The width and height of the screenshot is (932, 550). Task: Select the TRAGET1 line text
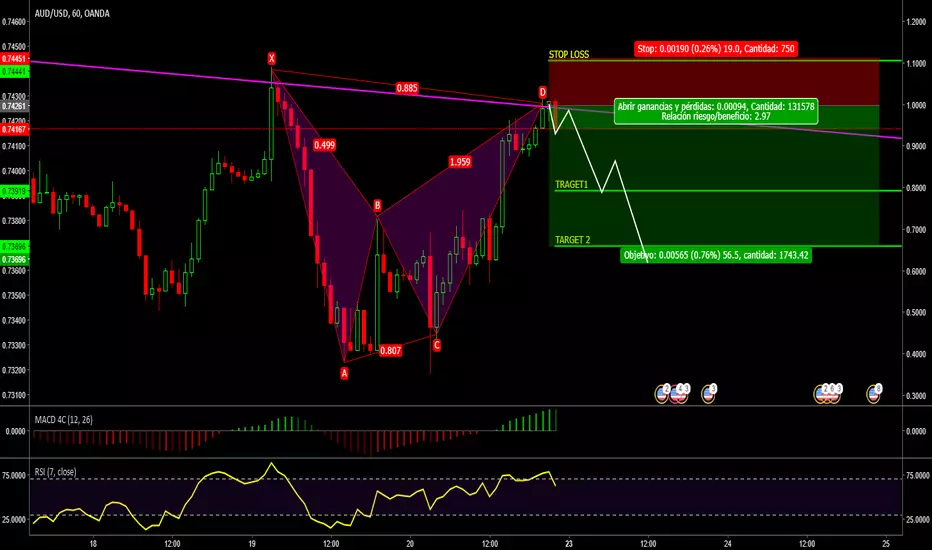click(571, 185)
